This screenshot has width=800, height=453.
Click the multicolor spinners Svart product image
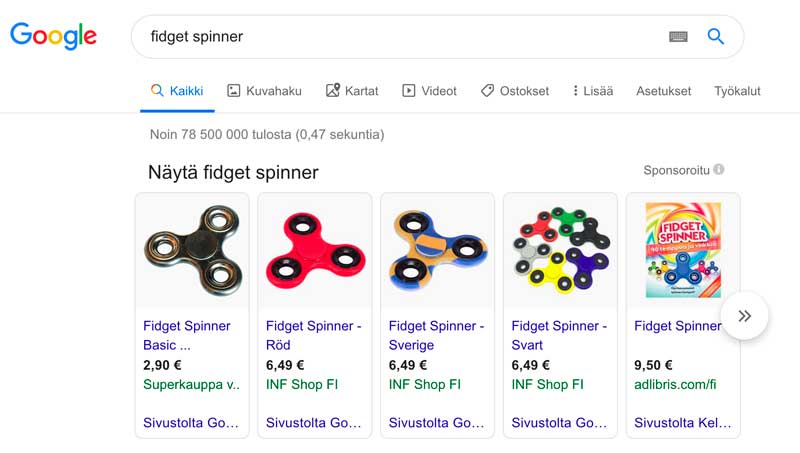coord(560,250)
